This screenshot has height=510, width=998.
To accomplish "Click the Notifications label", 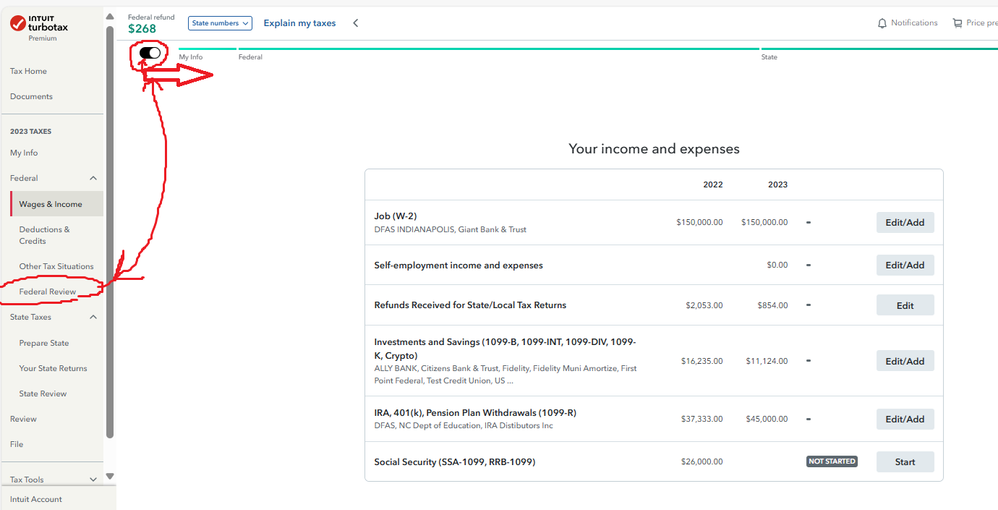I will coord(914,23).
